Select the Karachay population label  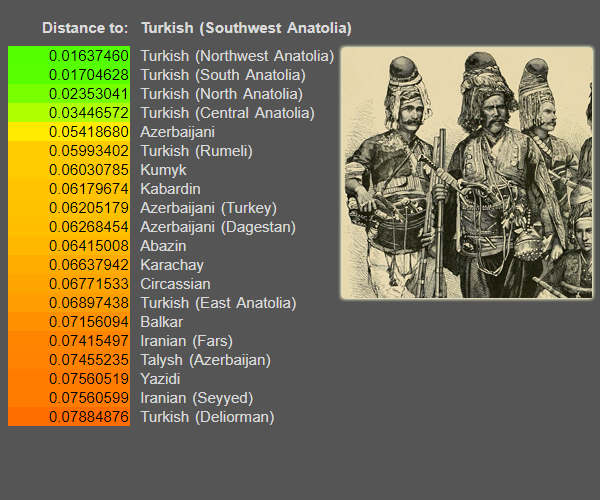172,265
